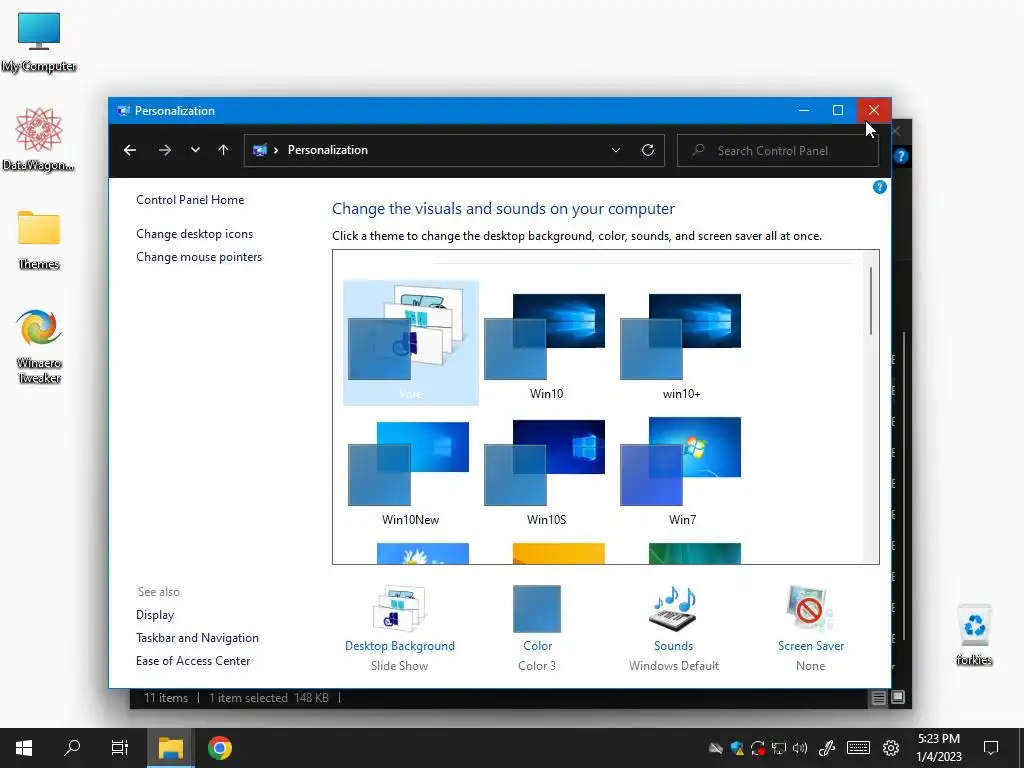
Task: Minimize the Personalization window
Action: (804, 110)
